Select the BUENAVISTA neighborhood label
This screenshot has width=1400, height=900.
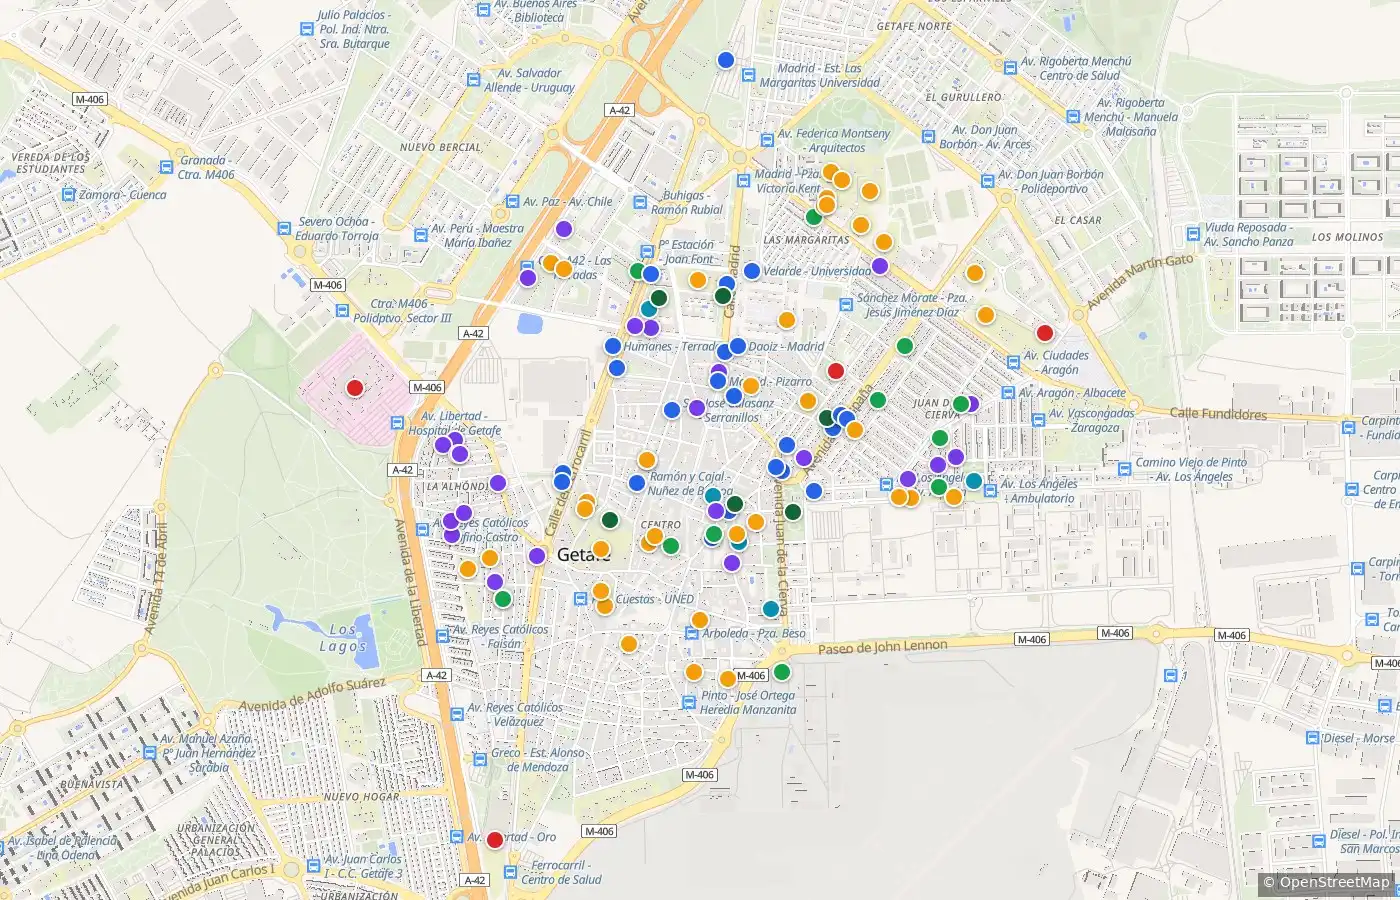[x=92, y=785]
